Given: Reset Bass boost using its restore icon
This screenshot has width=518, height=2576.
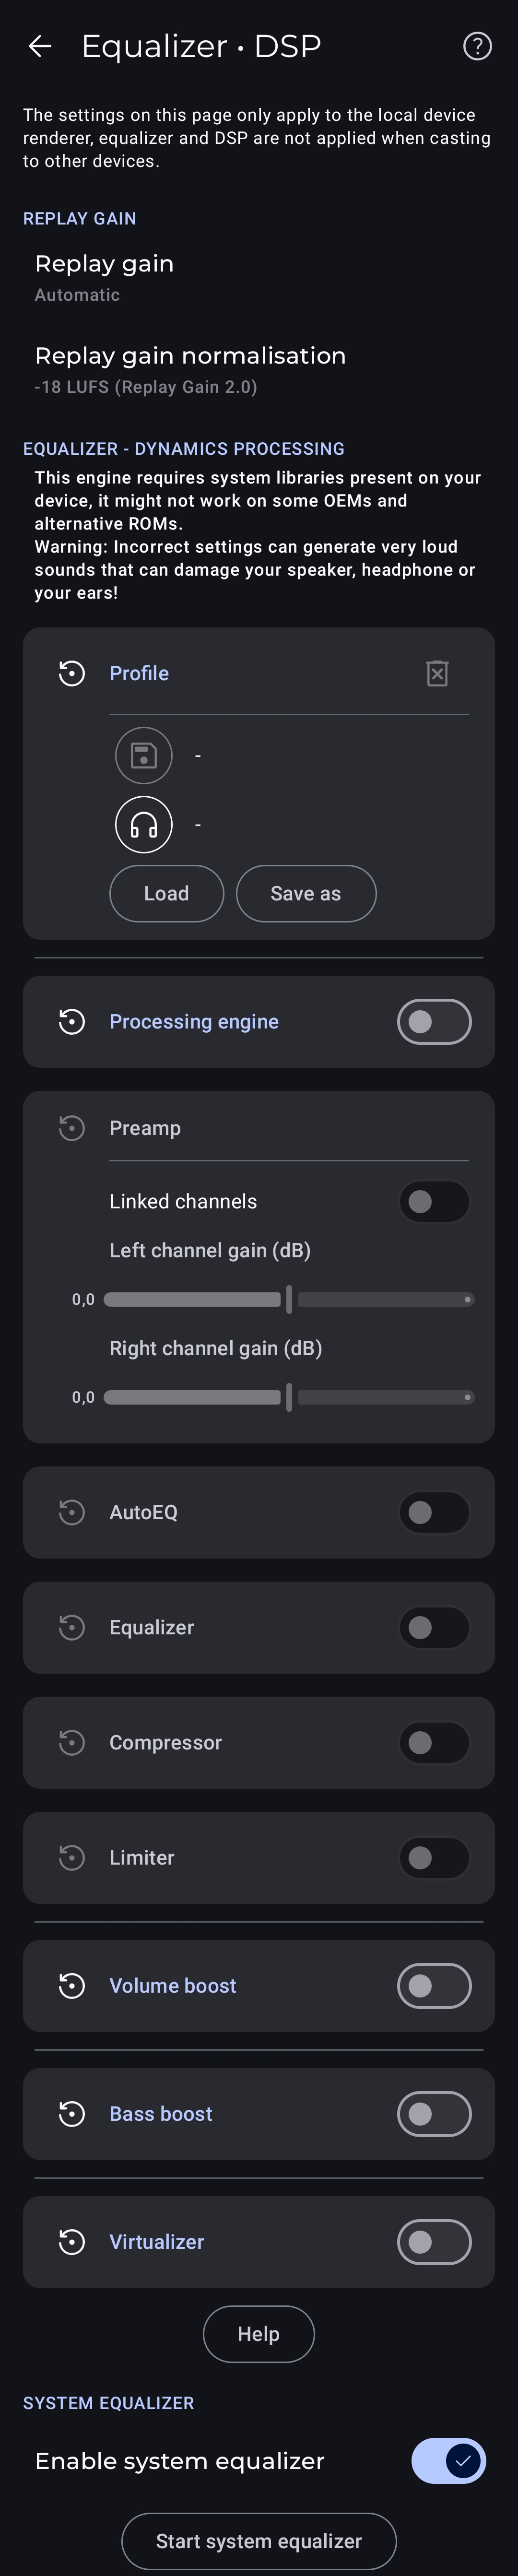Looking at the screenshot, I should 72,2114.
